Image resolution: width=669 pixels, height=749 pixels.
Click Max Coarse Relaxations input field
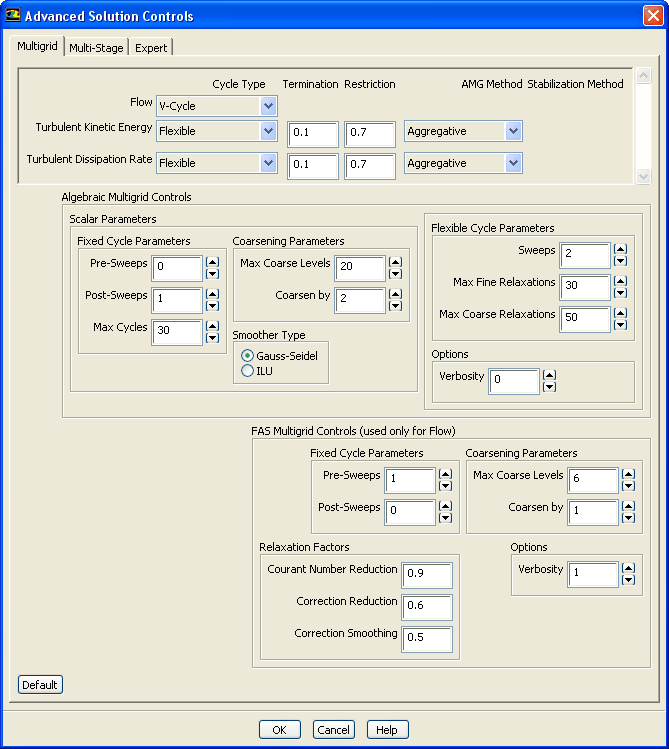(585, 319)
